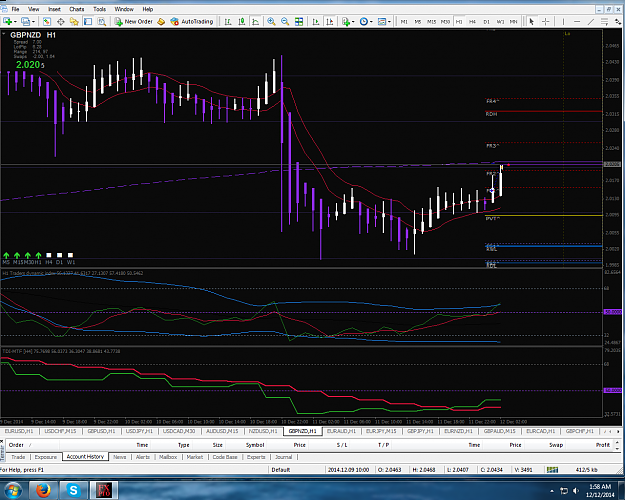Open periods clock dropdown
The width and height of the screenshot is (625, 500).
pyautogui.click(x=366, y=22)
